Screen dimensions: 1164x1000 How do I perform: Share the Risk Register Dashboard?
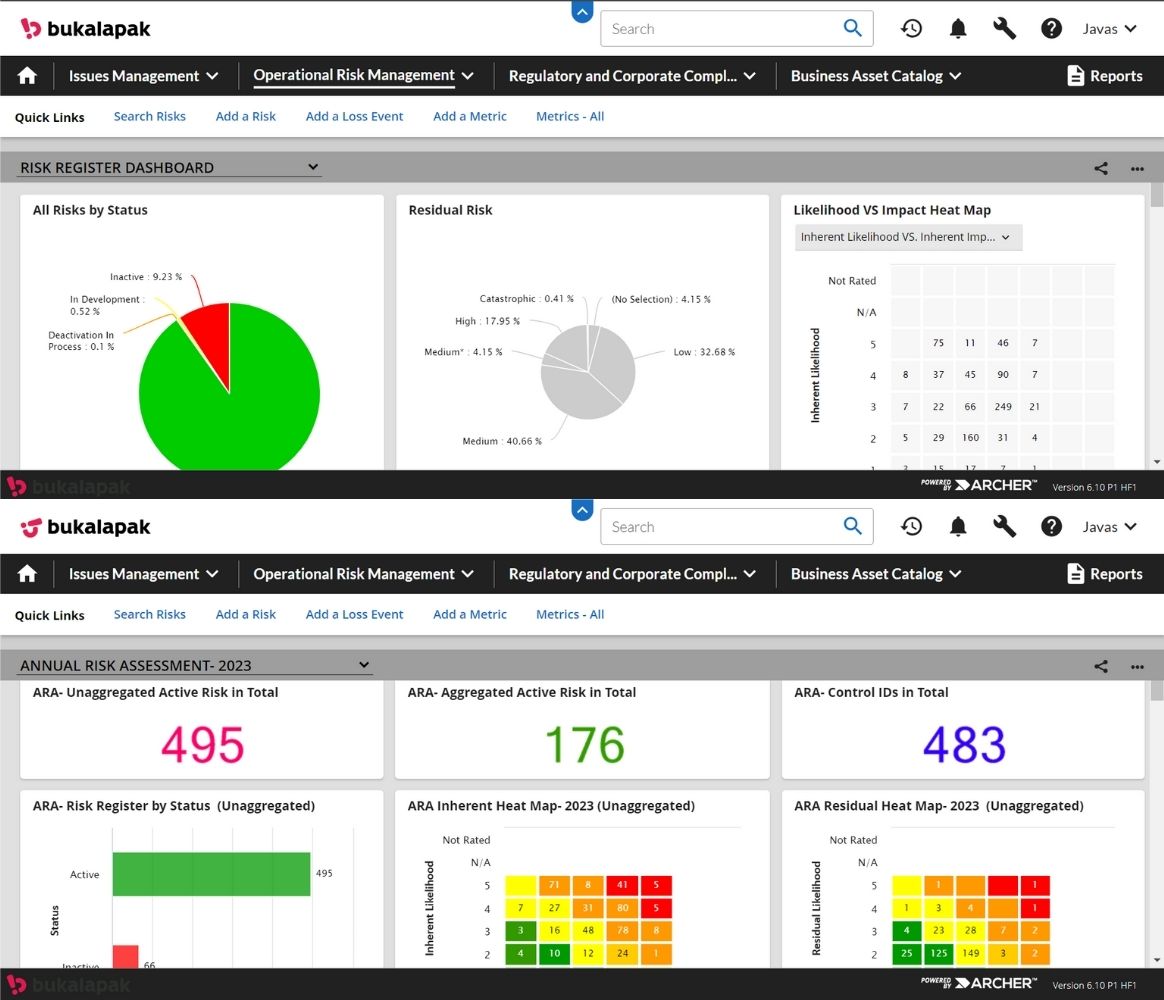coord(1101,169)
